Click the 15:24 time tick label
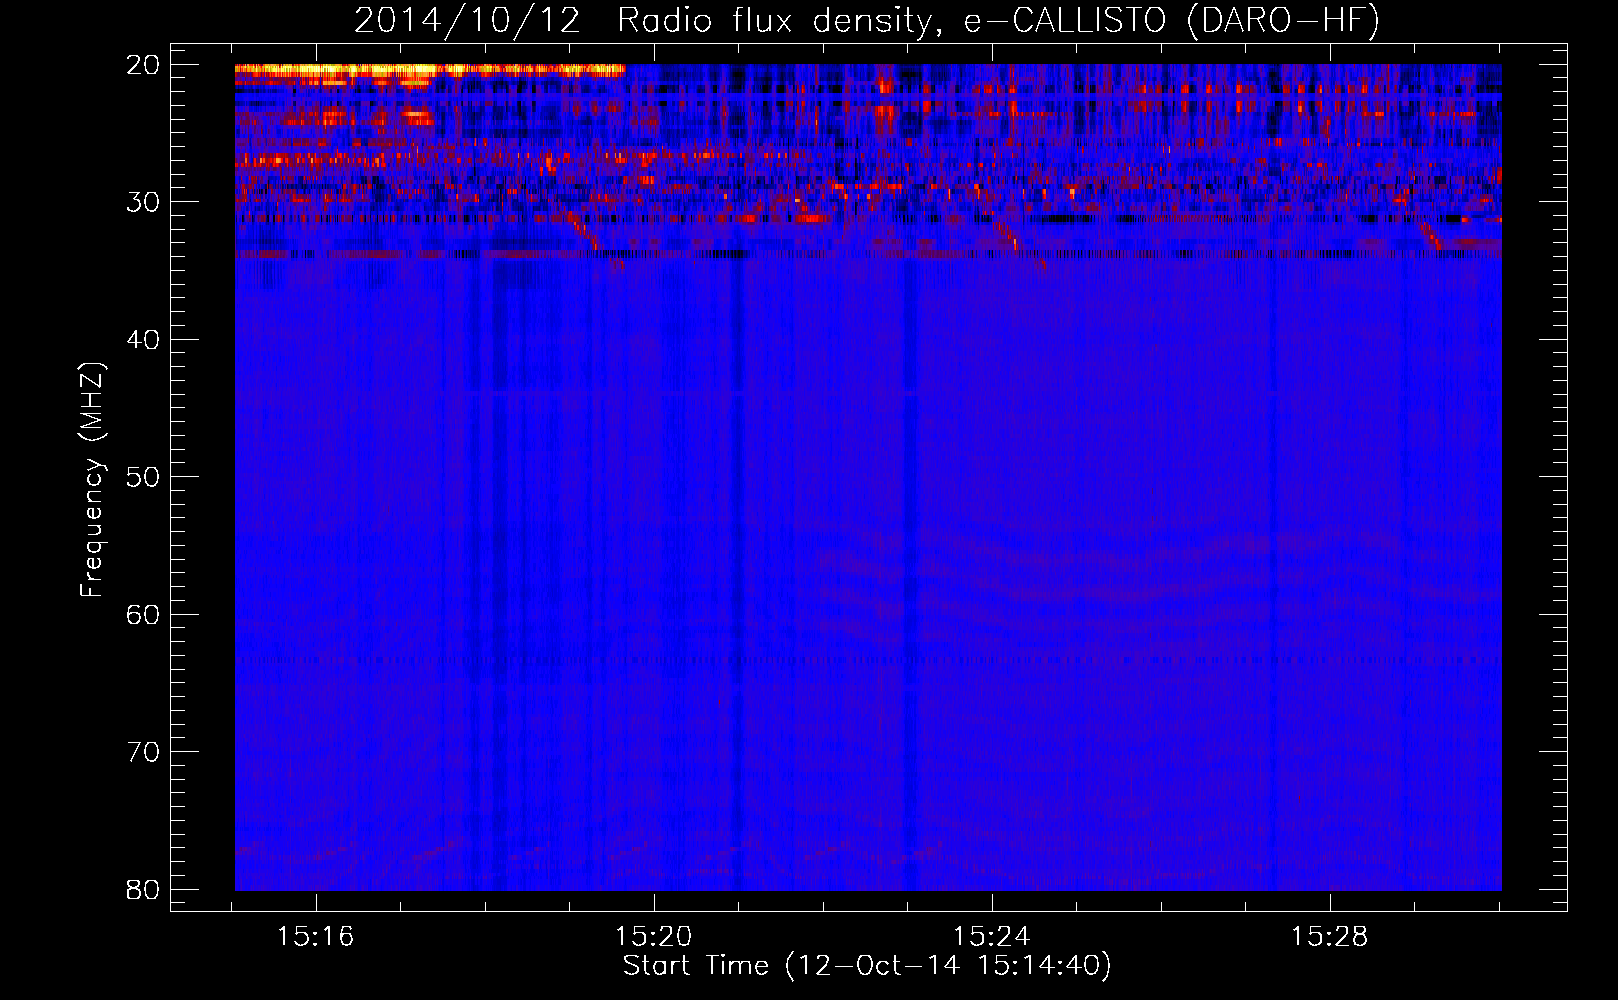Image resolution: width=1618 pixels, height=1000 pixels. pos(992,937)
